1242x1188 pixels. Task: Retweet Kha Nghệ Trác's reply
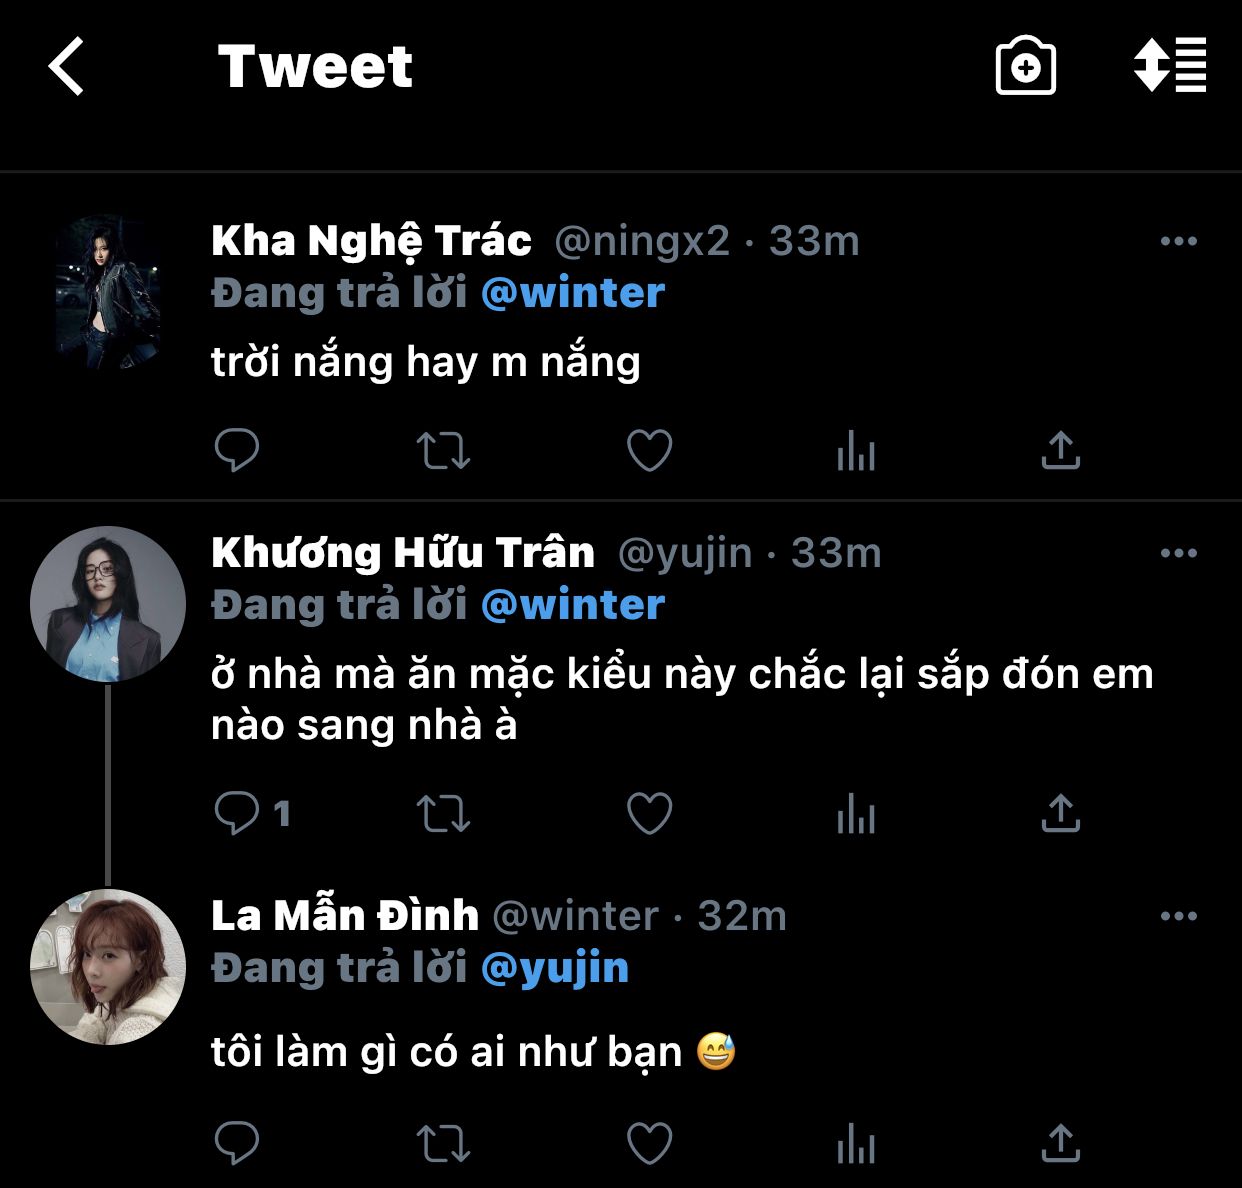443,450
